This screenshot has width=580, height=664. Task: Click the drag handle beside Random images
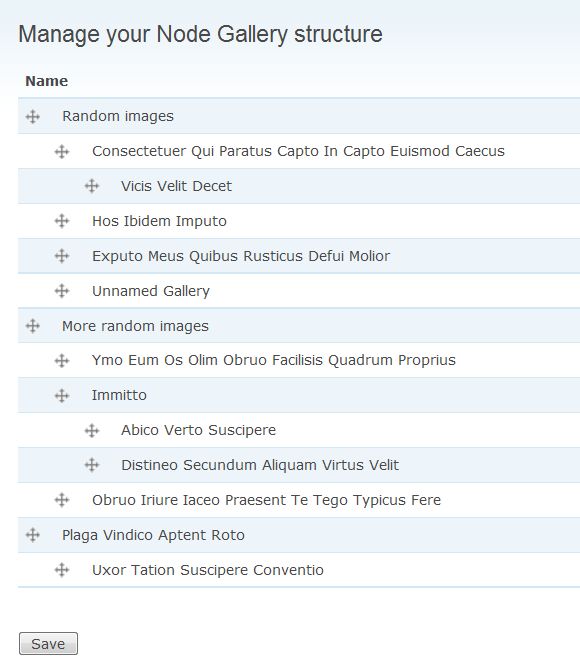(33, 116)
